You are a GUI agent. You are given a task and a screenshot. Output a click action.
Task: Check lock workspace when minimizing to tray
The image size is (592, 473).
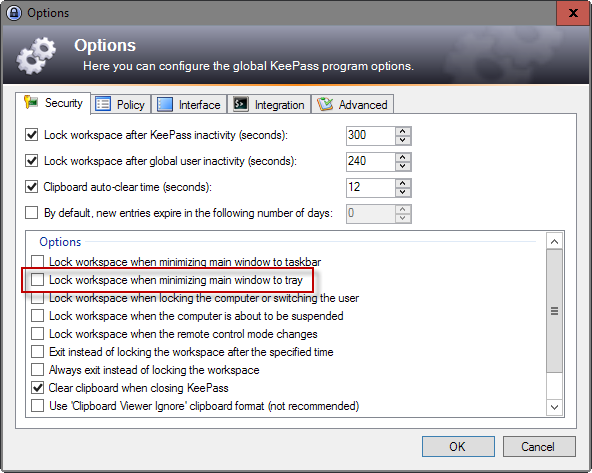pos(37,280)
